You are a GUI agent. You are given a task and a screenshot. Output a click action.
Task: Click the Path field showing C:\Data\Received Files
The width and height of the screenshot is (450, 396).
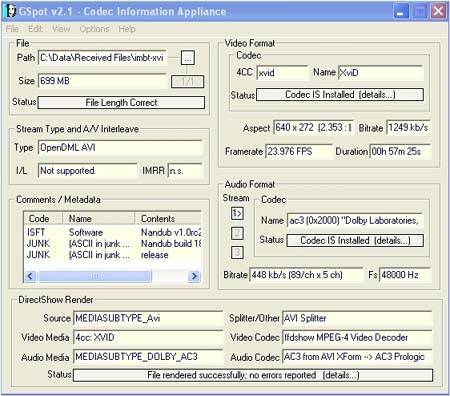103,58
